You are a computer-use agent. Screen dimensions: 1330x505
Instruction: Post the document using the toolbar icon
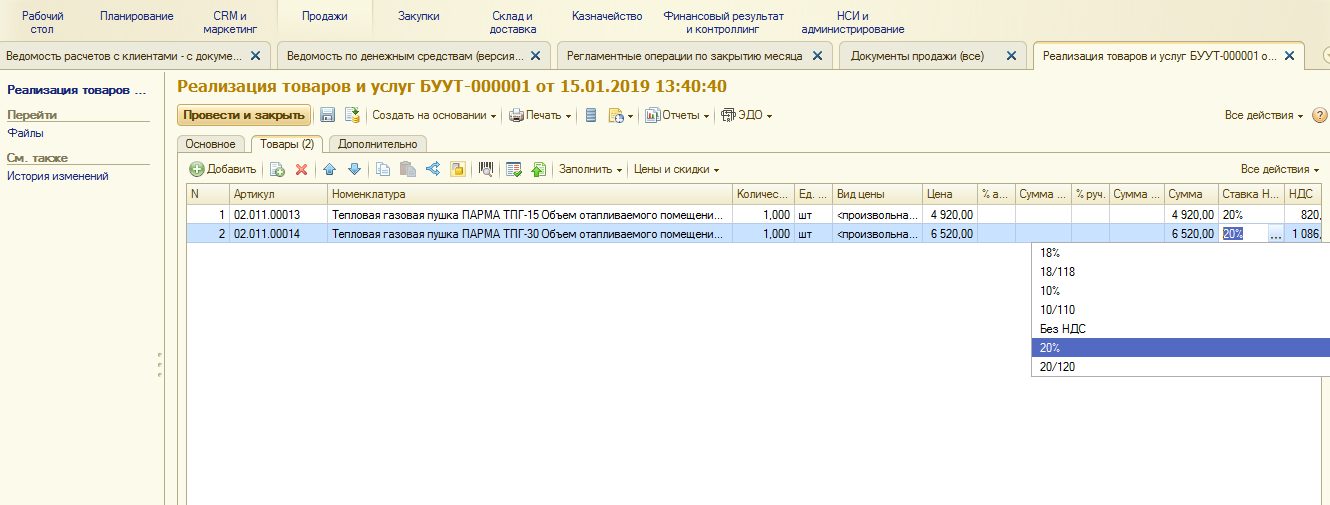coord(352,115)
